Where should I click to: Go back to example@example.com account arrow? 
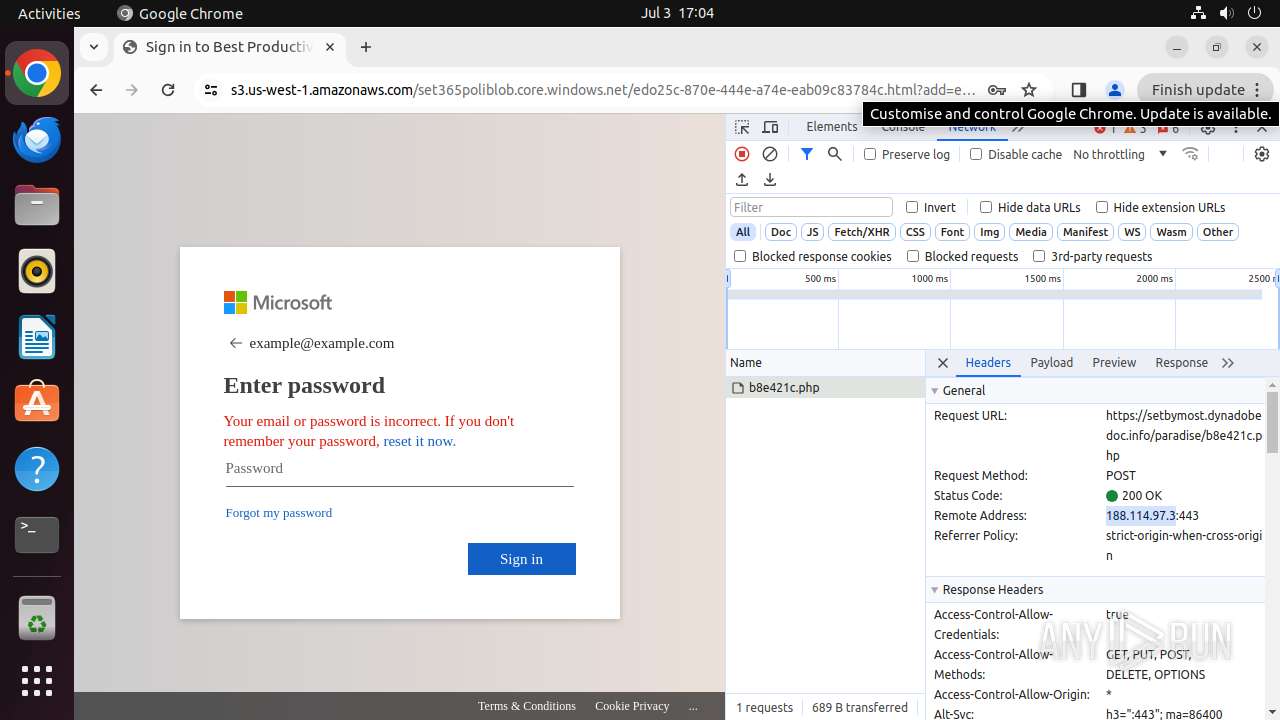click(x=236, y=343)
